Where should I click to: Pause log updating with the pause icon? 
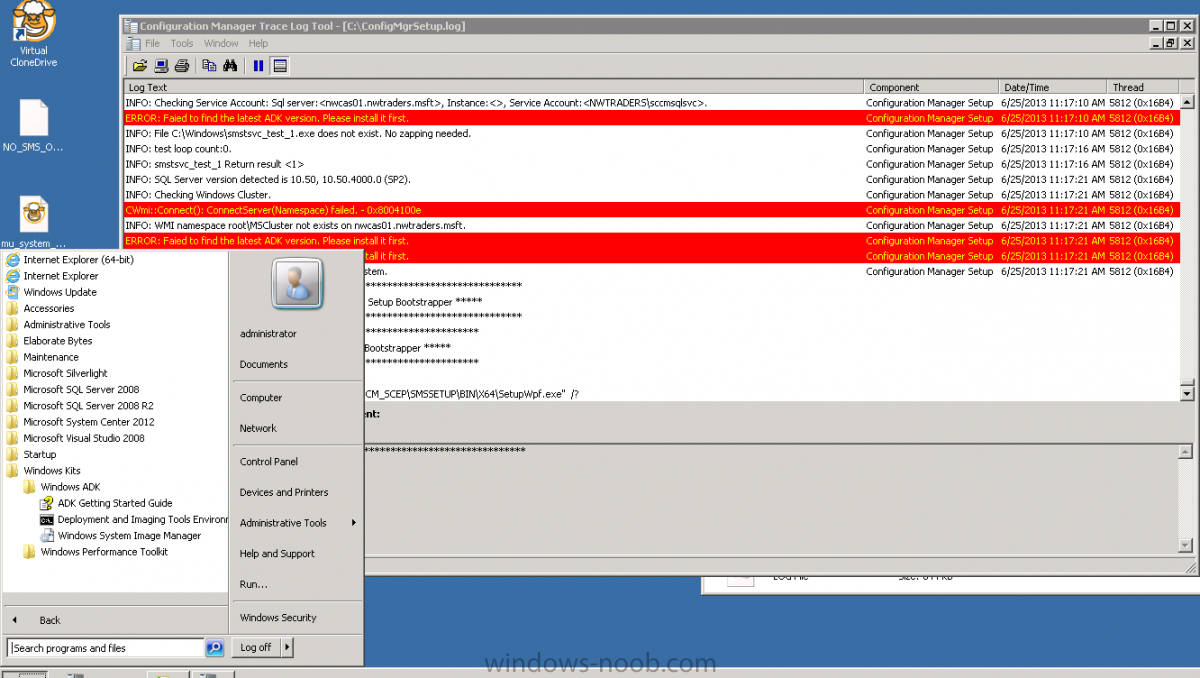click(x=258, y=66)
